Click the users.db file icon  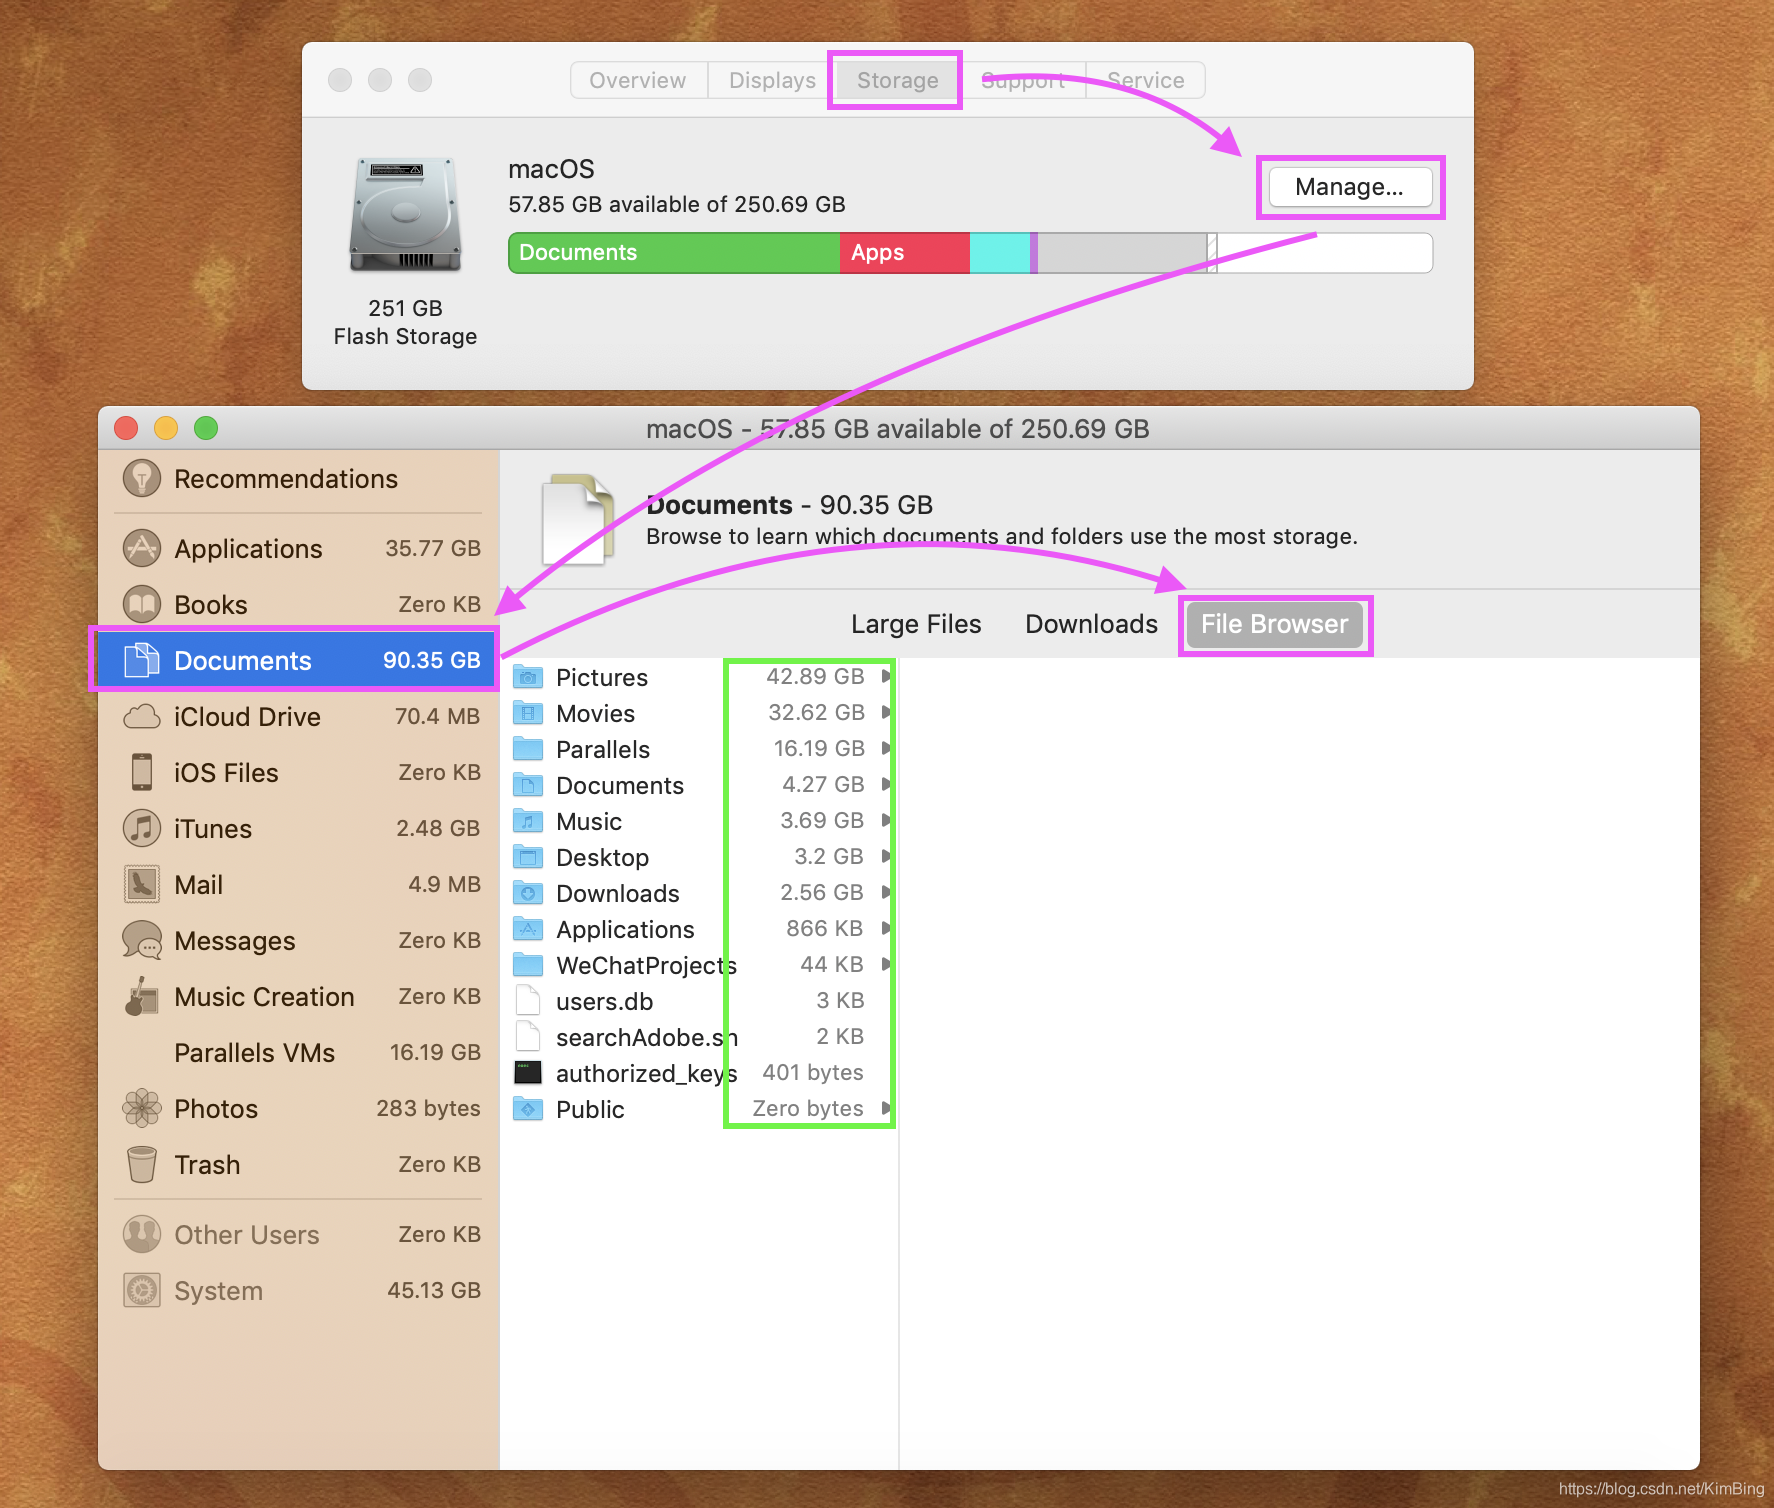(528, 1001)
